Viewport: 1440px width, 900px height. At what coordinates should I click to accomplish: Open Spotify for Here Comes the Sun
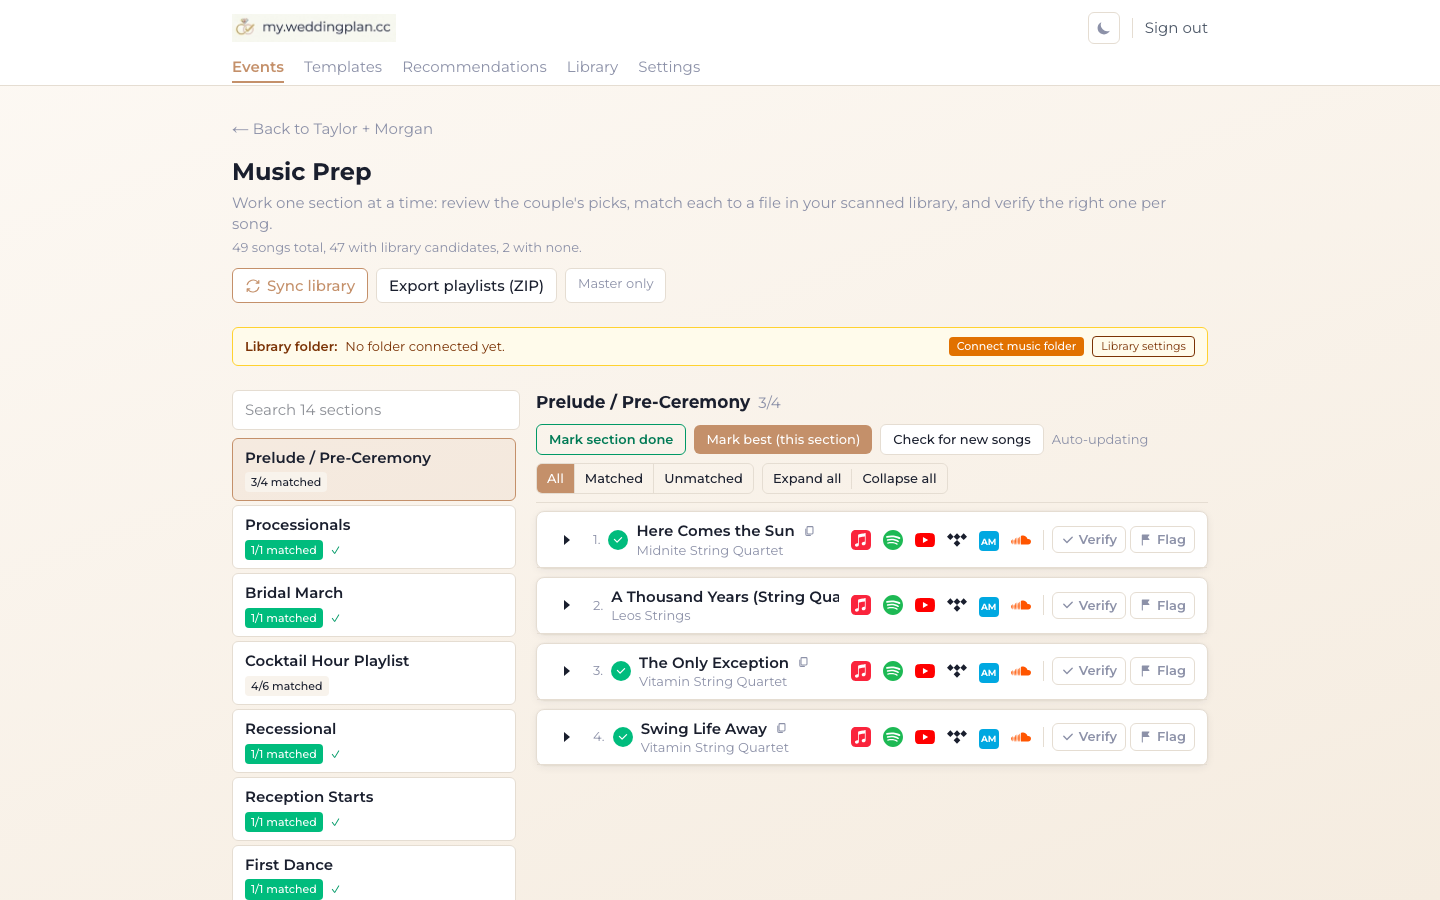[x=893, y=540]
